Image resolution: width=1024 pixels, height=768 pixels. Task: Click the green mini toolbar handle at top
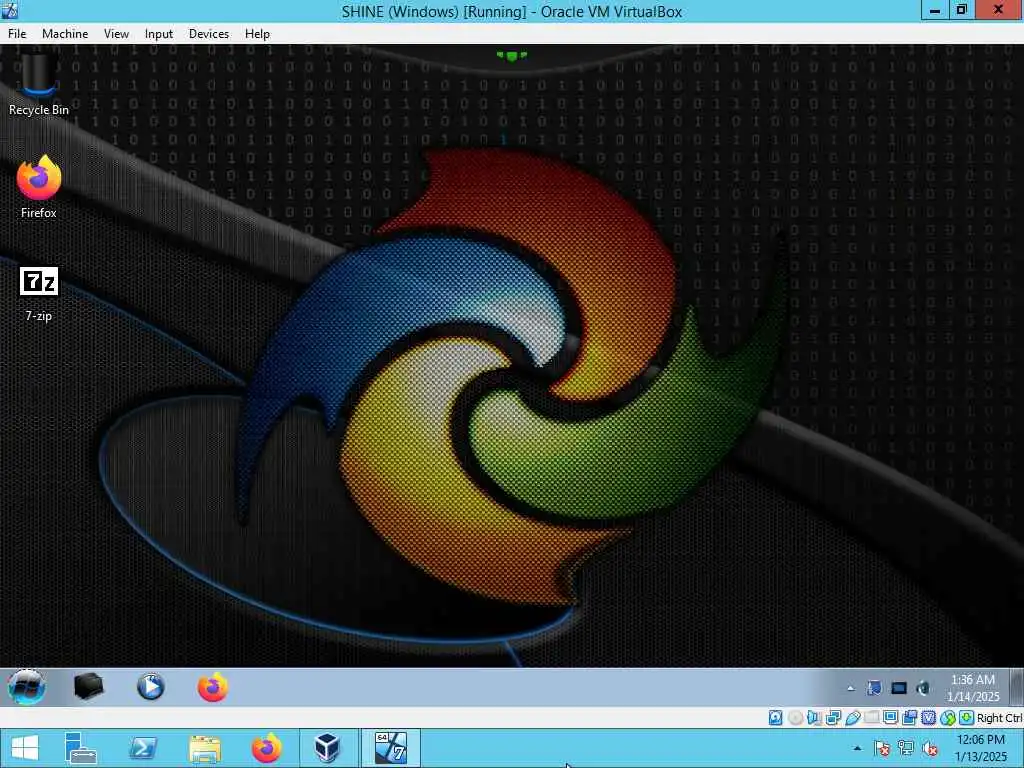512,56
